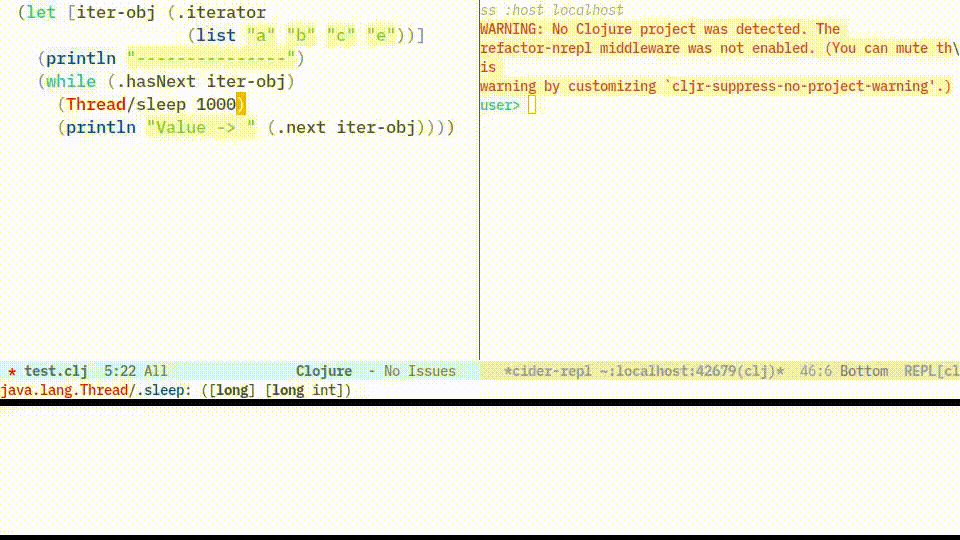Click 'All' buffer position in left mode line
The image size is (960, 540).
tap(156, 371)
